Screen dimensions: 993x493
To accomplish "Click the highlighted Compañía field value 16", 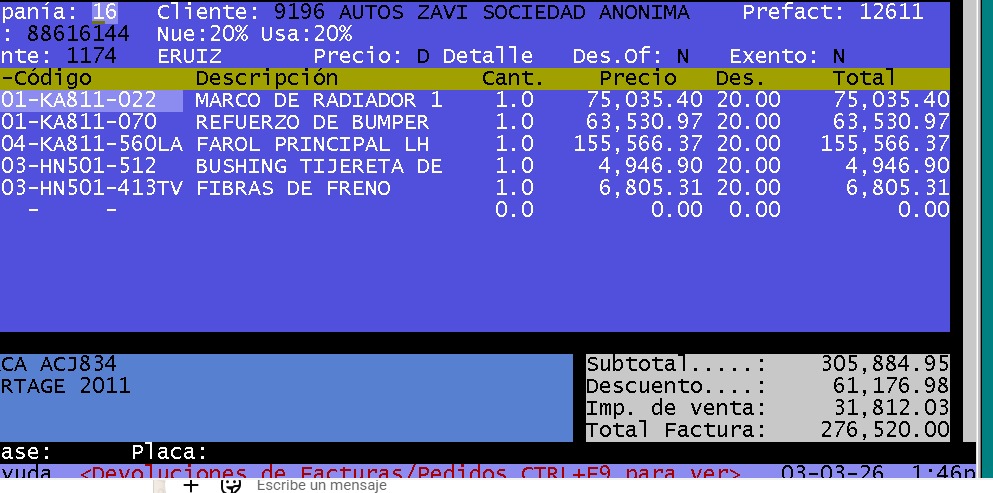I will (x=105, y=12).
